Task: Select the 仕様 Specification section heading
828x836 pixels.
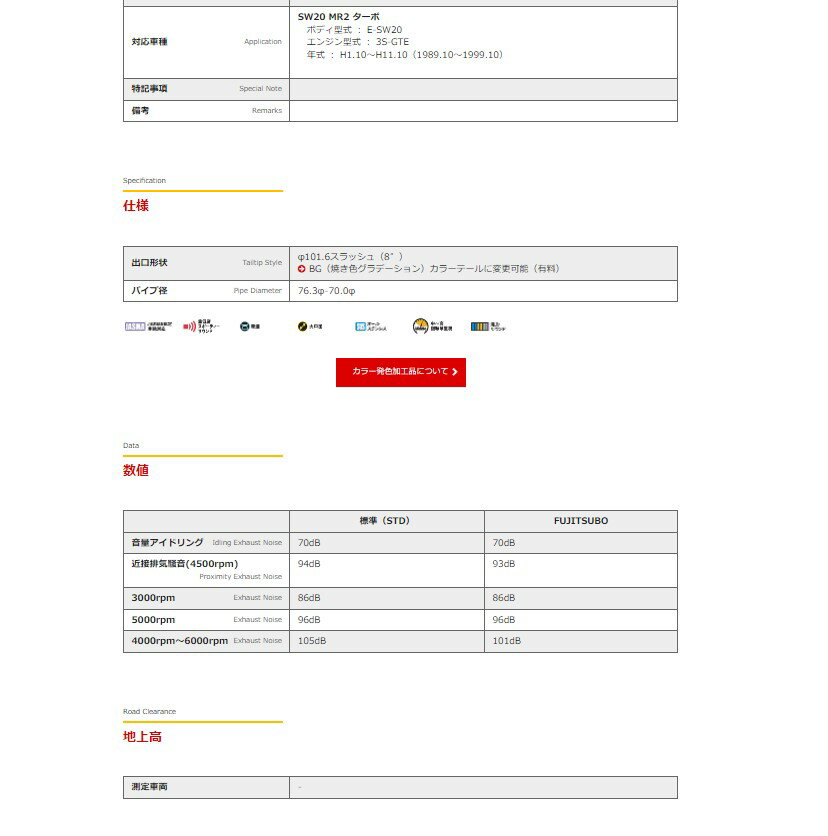Action: tap(136, 205)
